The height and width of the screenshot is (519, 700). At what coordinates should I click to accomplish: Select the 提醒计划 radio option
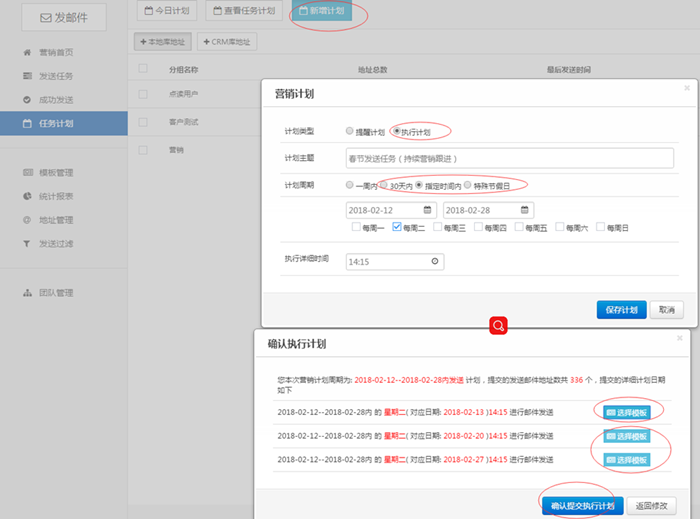(349, 132)
